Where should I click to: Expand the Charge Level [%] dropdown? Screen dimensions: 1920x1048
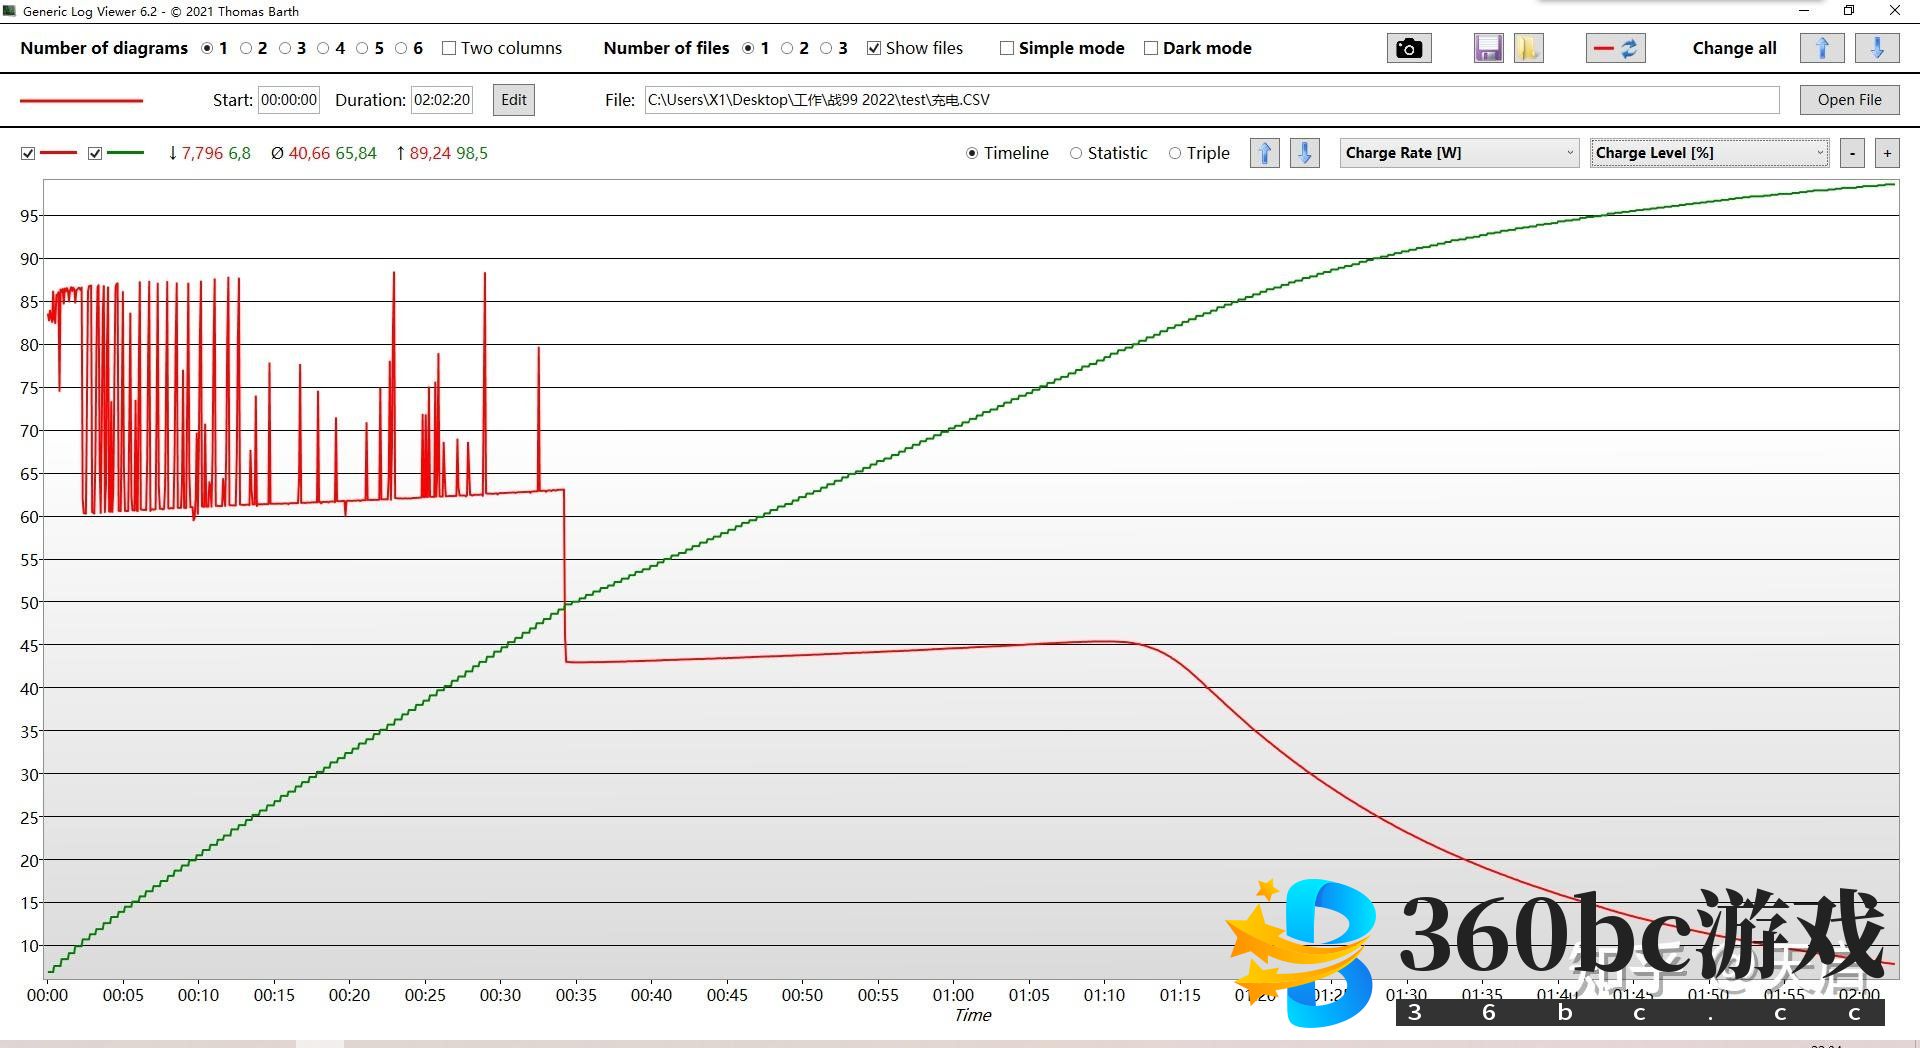1709,153
